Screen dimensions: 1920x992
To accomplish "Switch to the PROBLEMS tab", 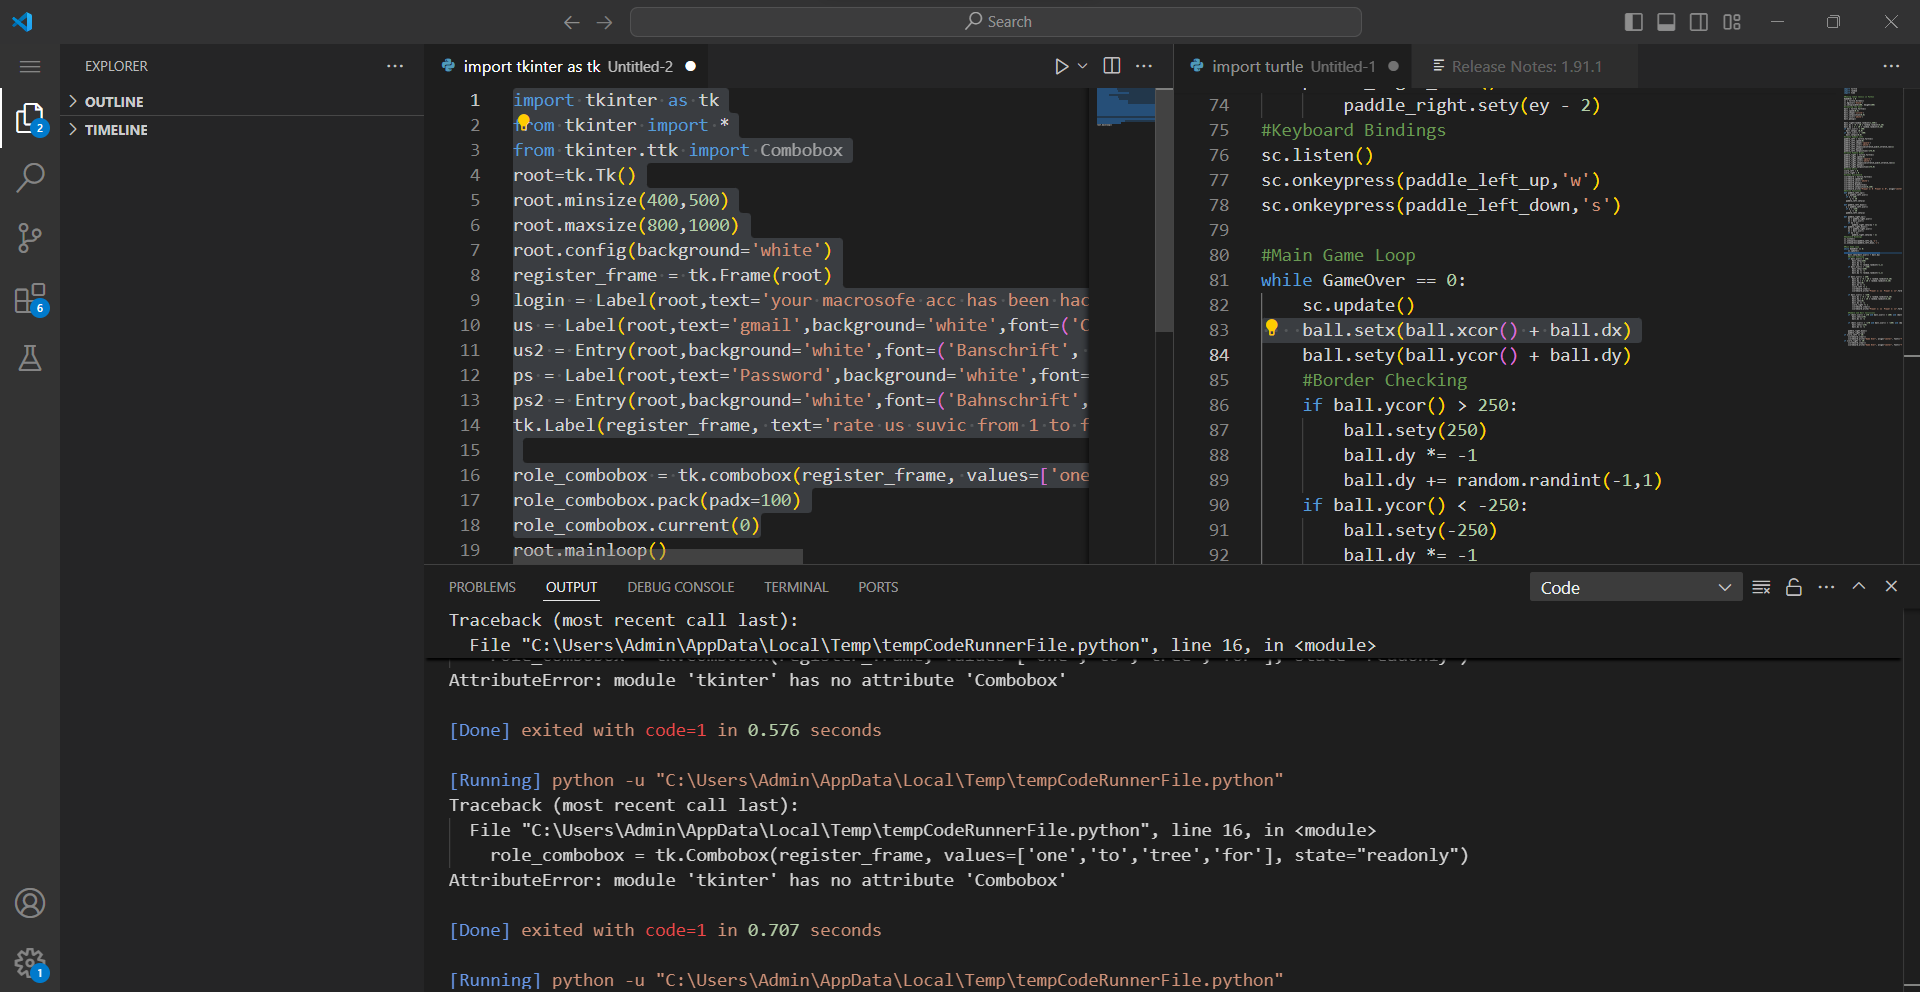I will tap(482, 587).
